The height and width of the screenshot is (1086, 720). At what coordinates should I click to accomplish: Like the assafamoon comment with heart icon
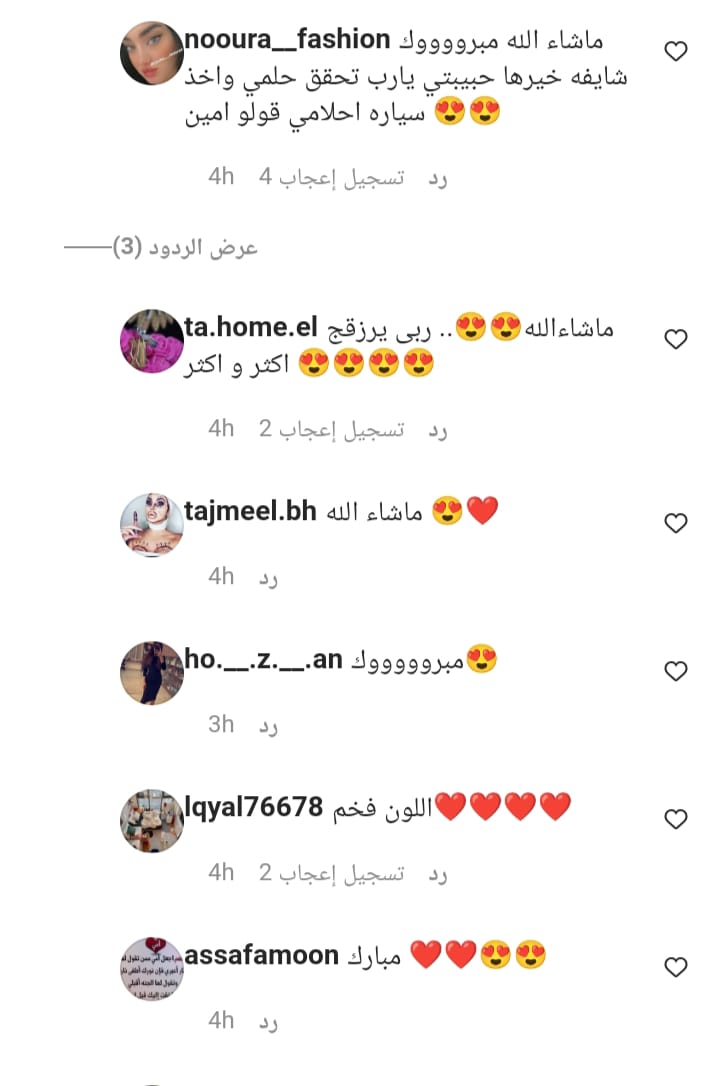coord(676,967)
